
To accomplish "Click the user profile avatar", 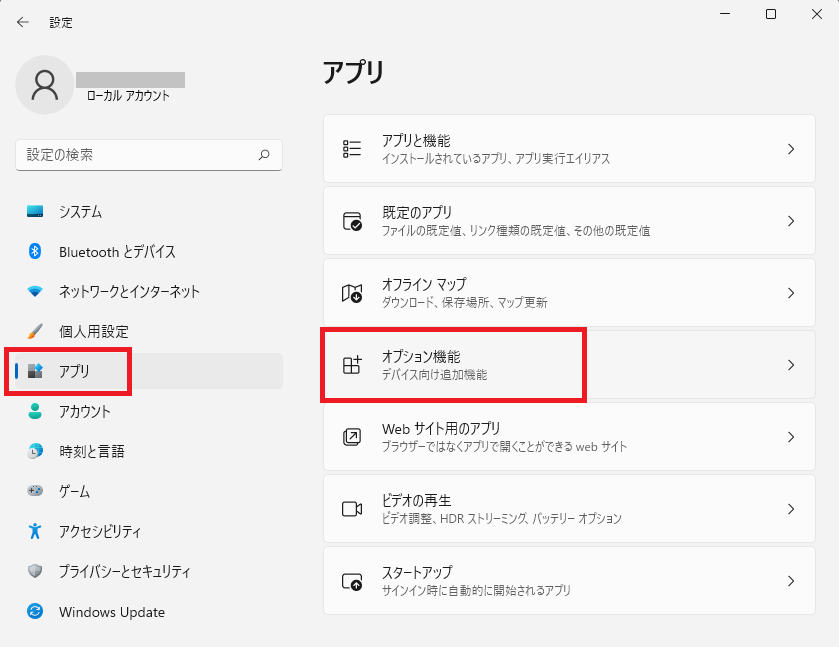I will 45,85.
